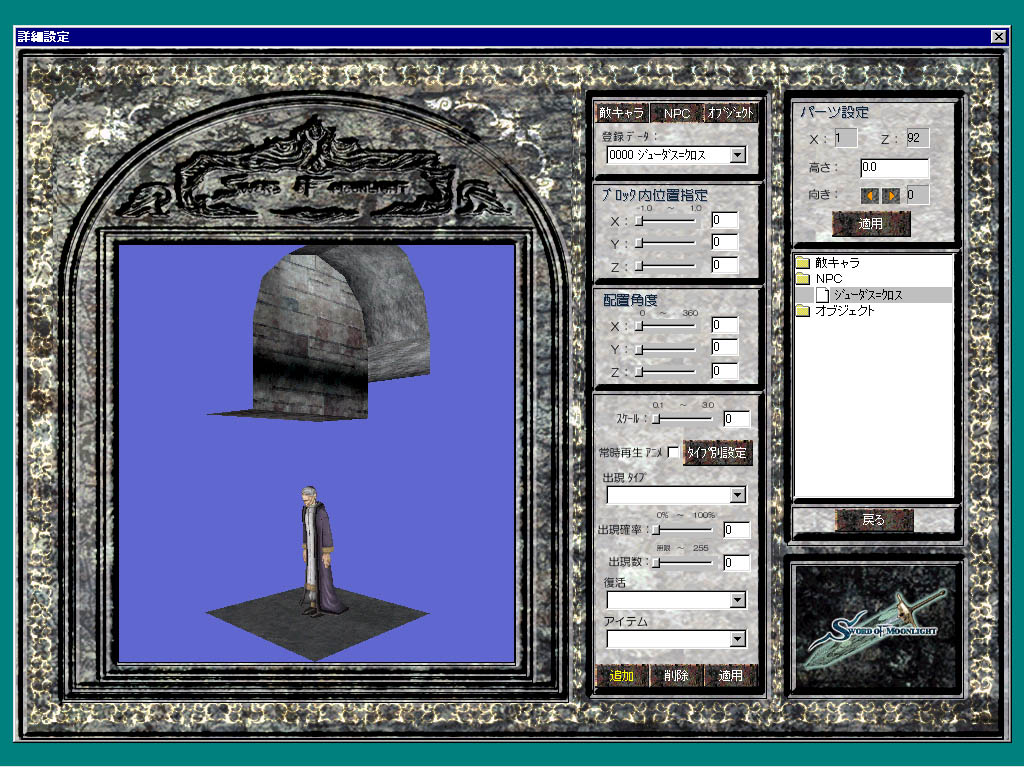This screenshot has width=1024, height=768.
Task: Adjust the 配置角度 Y slider
Action: (665, 350)
